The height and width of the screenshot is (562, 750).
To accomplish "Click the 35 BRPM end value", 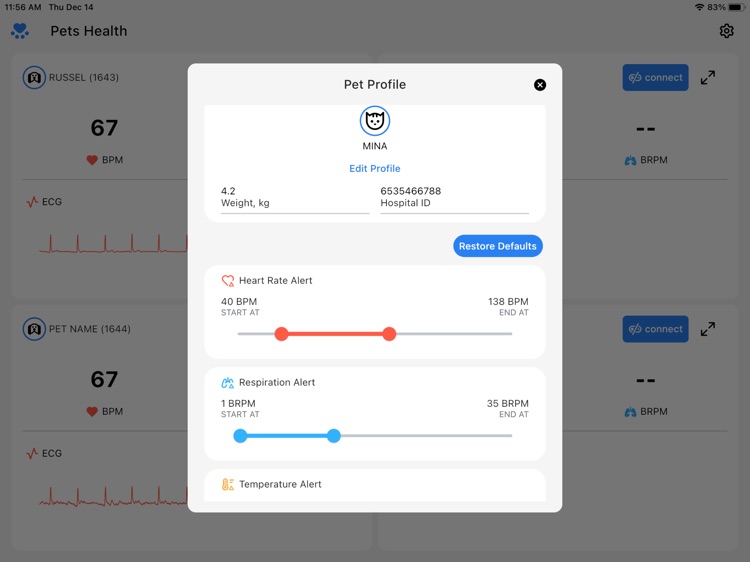I will pyautogui.click(x=507, y=404).
